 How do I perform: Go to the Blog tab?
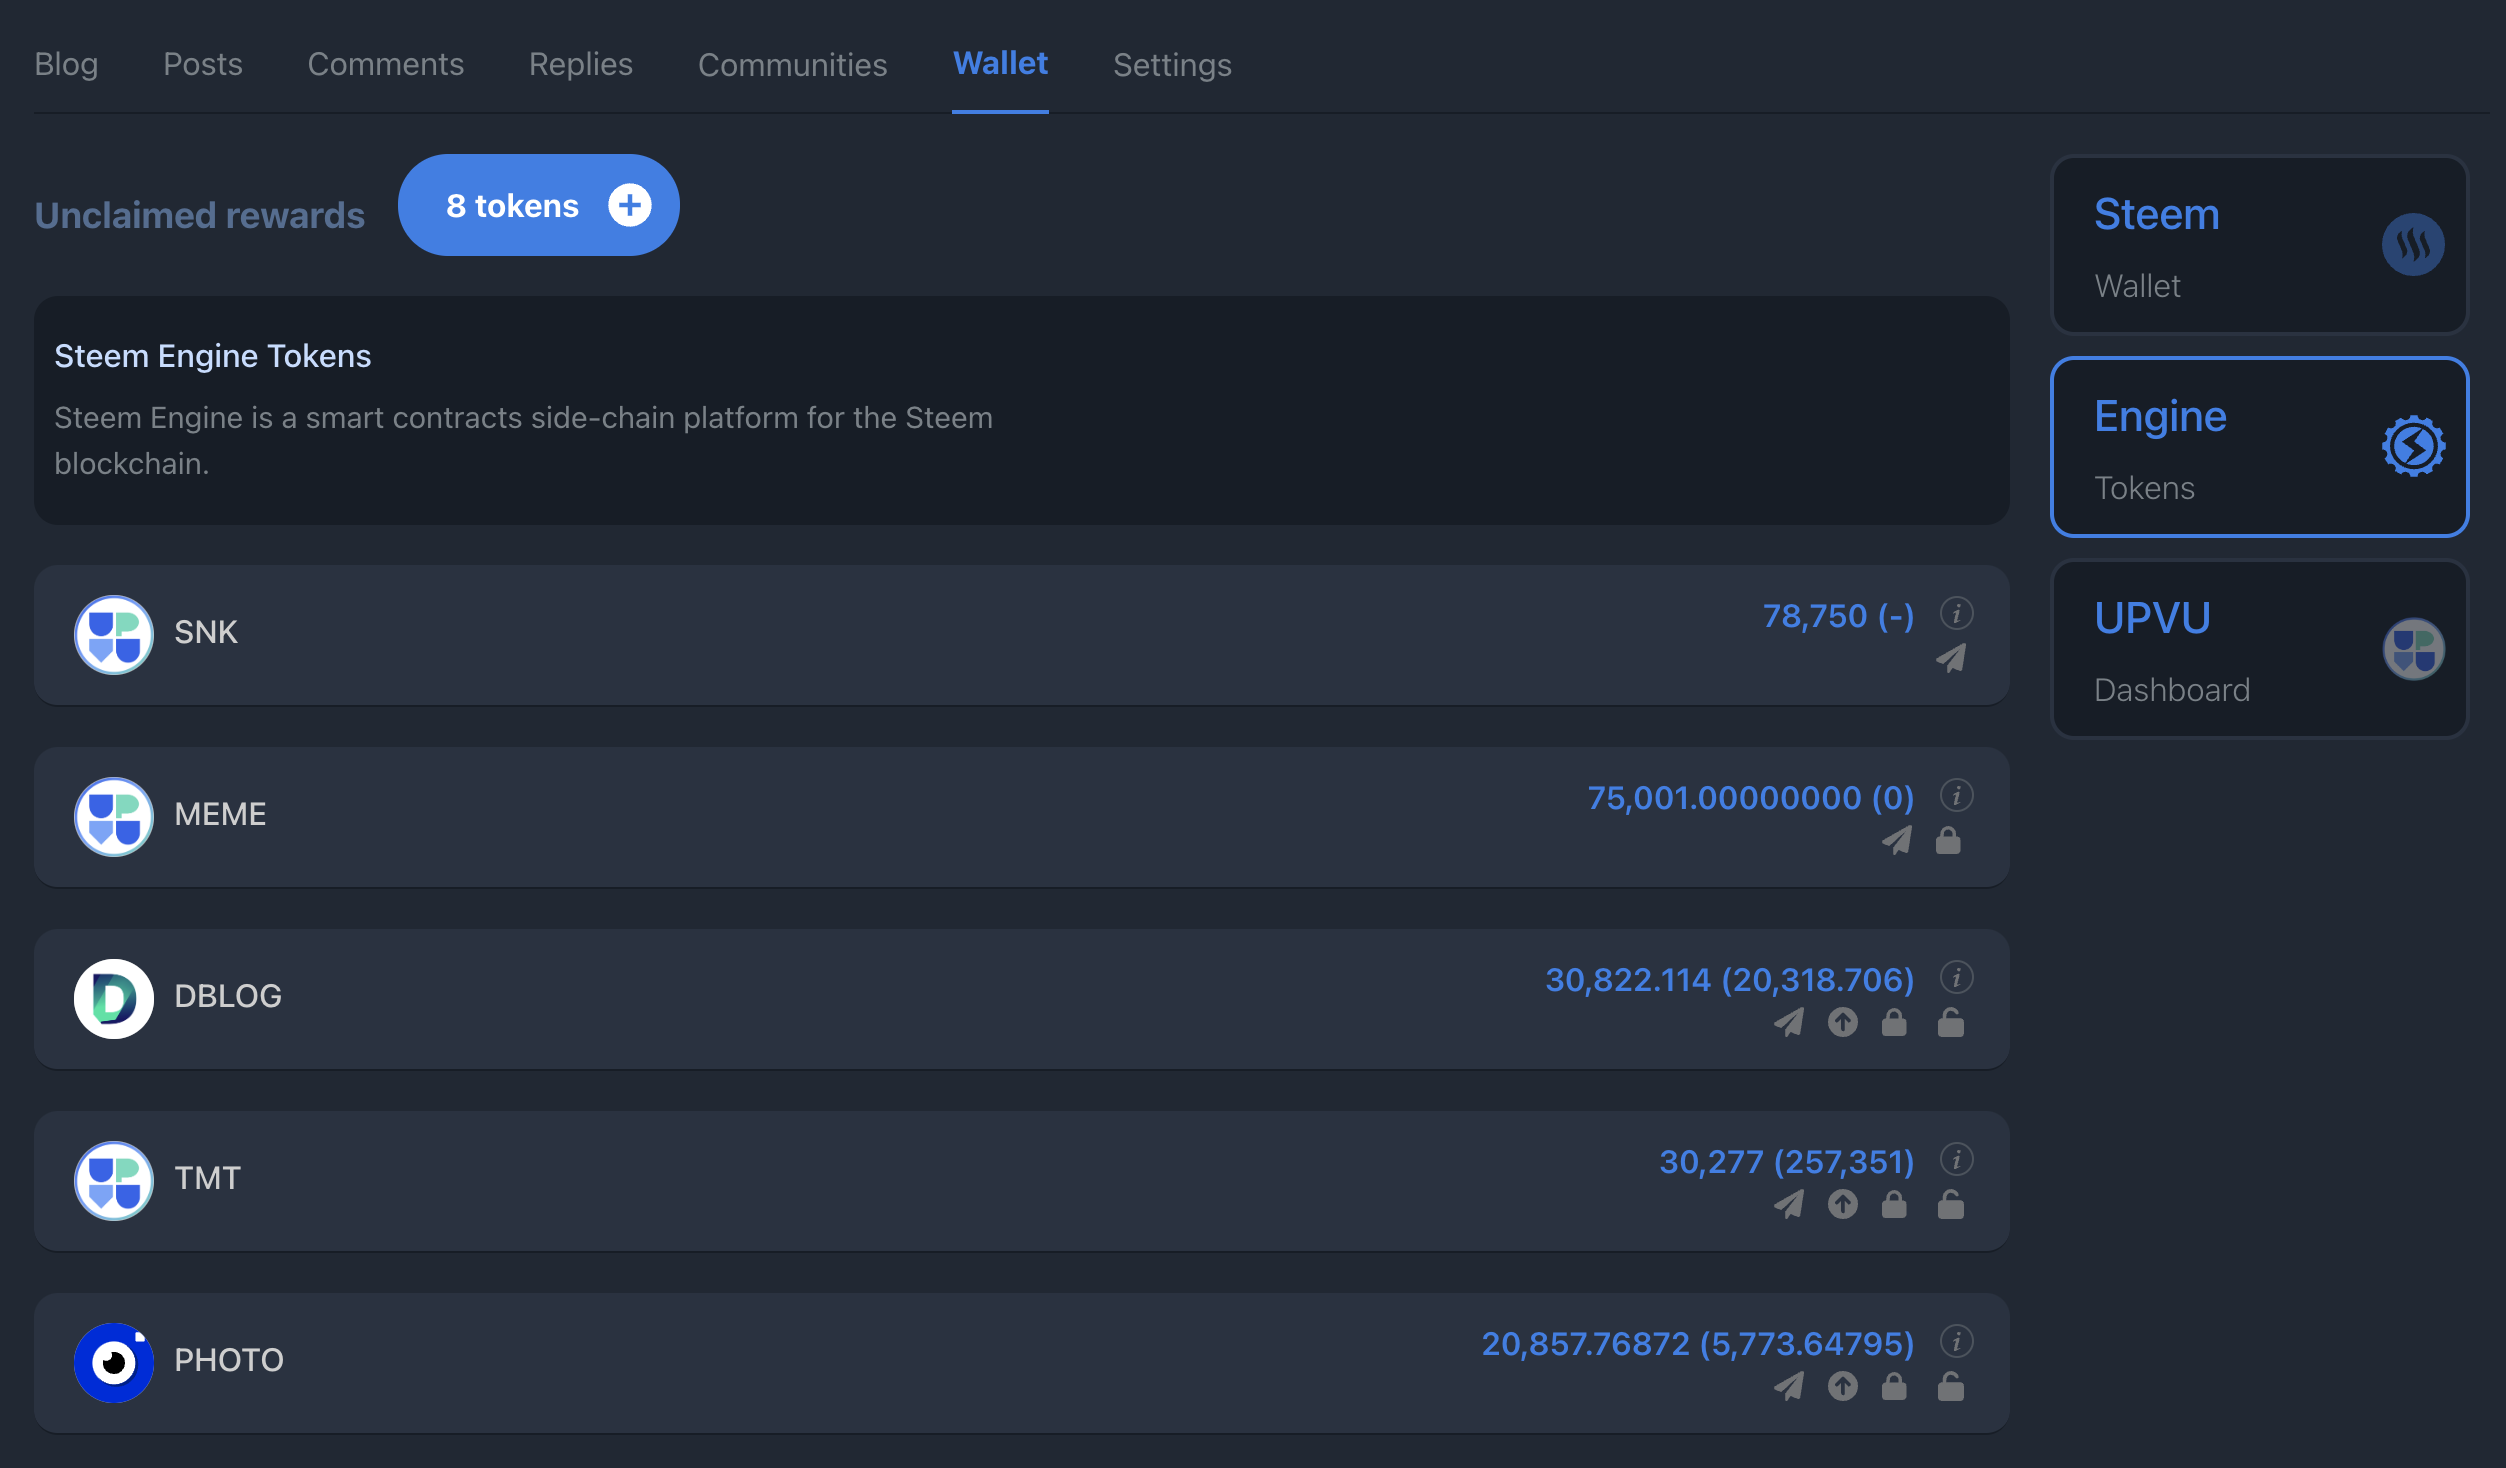(66, 65)
